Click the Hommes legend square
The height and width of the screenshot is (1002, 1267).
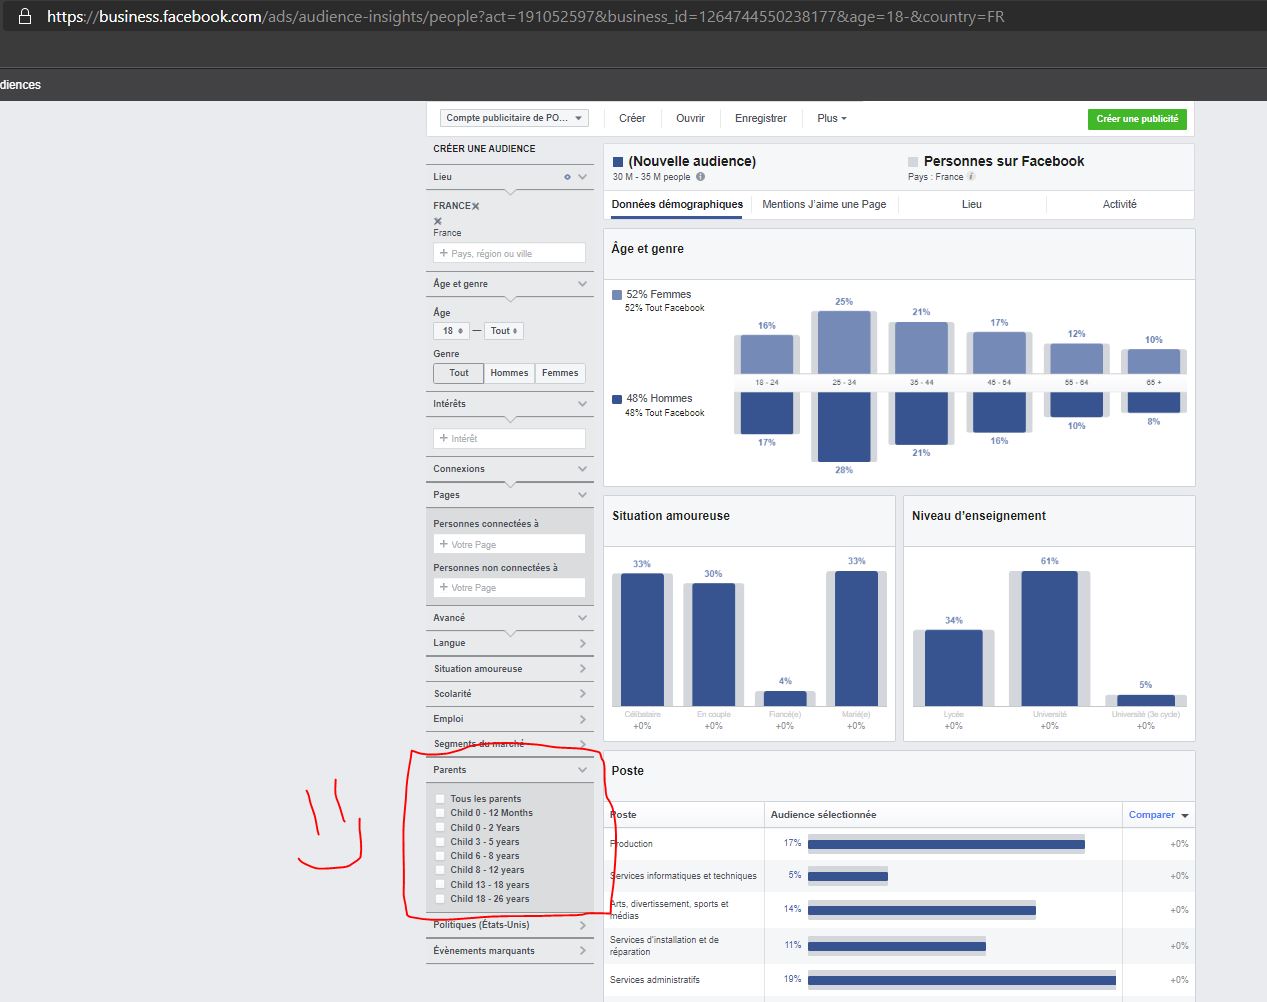[617, 399]
